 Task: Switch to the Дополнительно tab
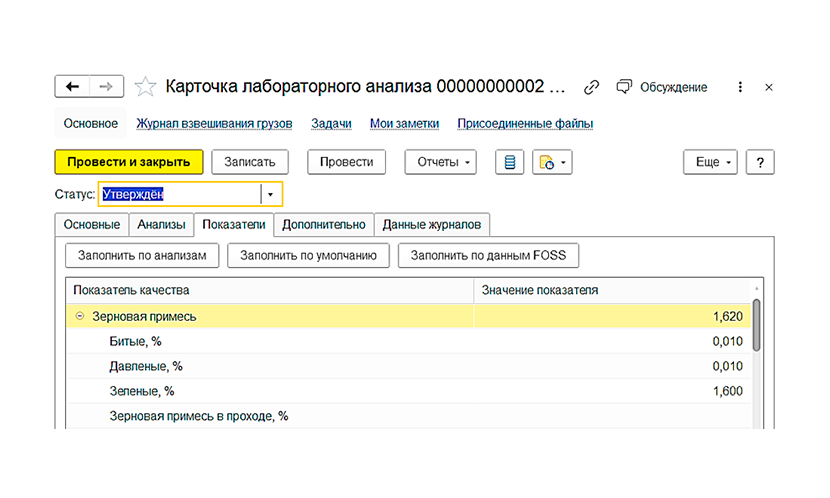click(x=323, y=225)
